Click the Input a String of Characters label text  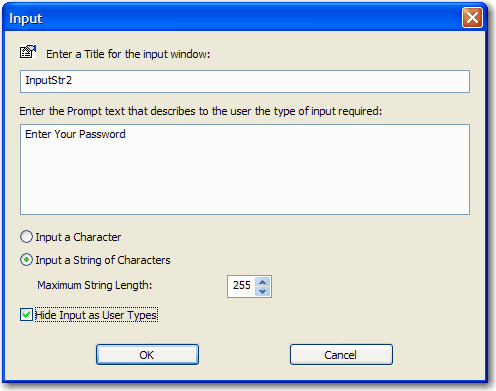(103, 260)
